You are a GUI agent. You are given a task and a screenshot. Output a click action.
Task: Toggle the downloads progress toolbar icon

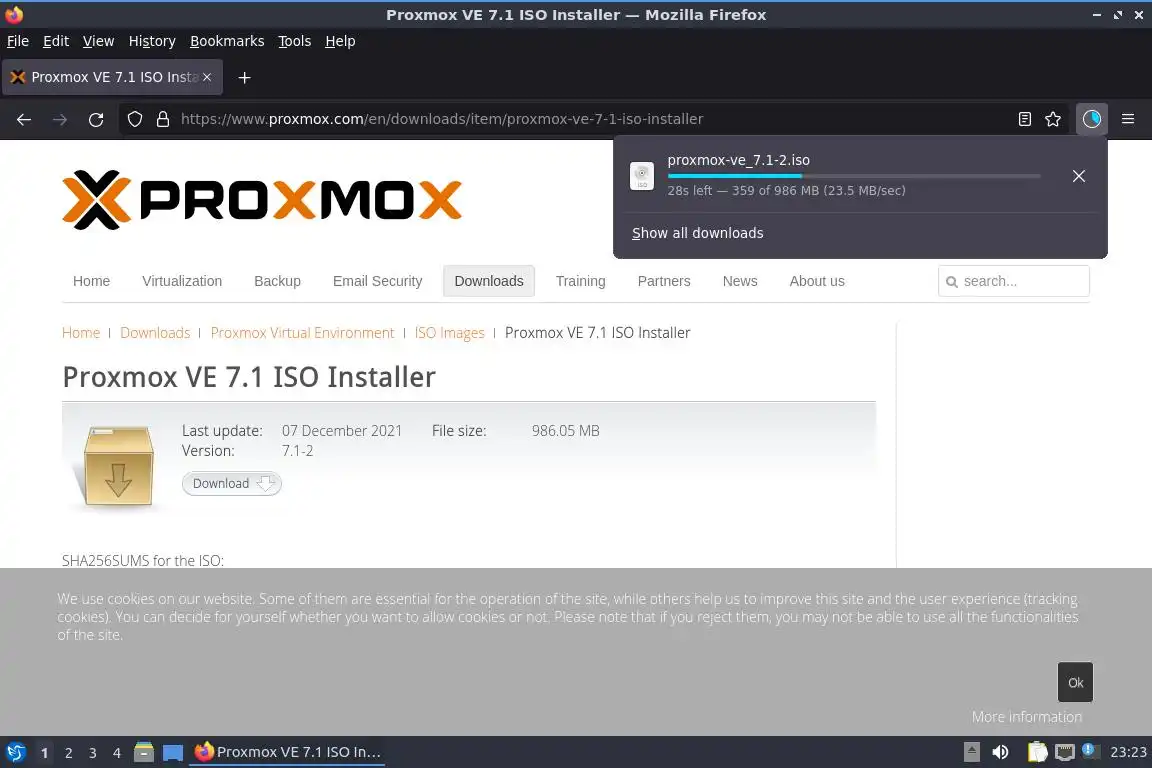1092,119
